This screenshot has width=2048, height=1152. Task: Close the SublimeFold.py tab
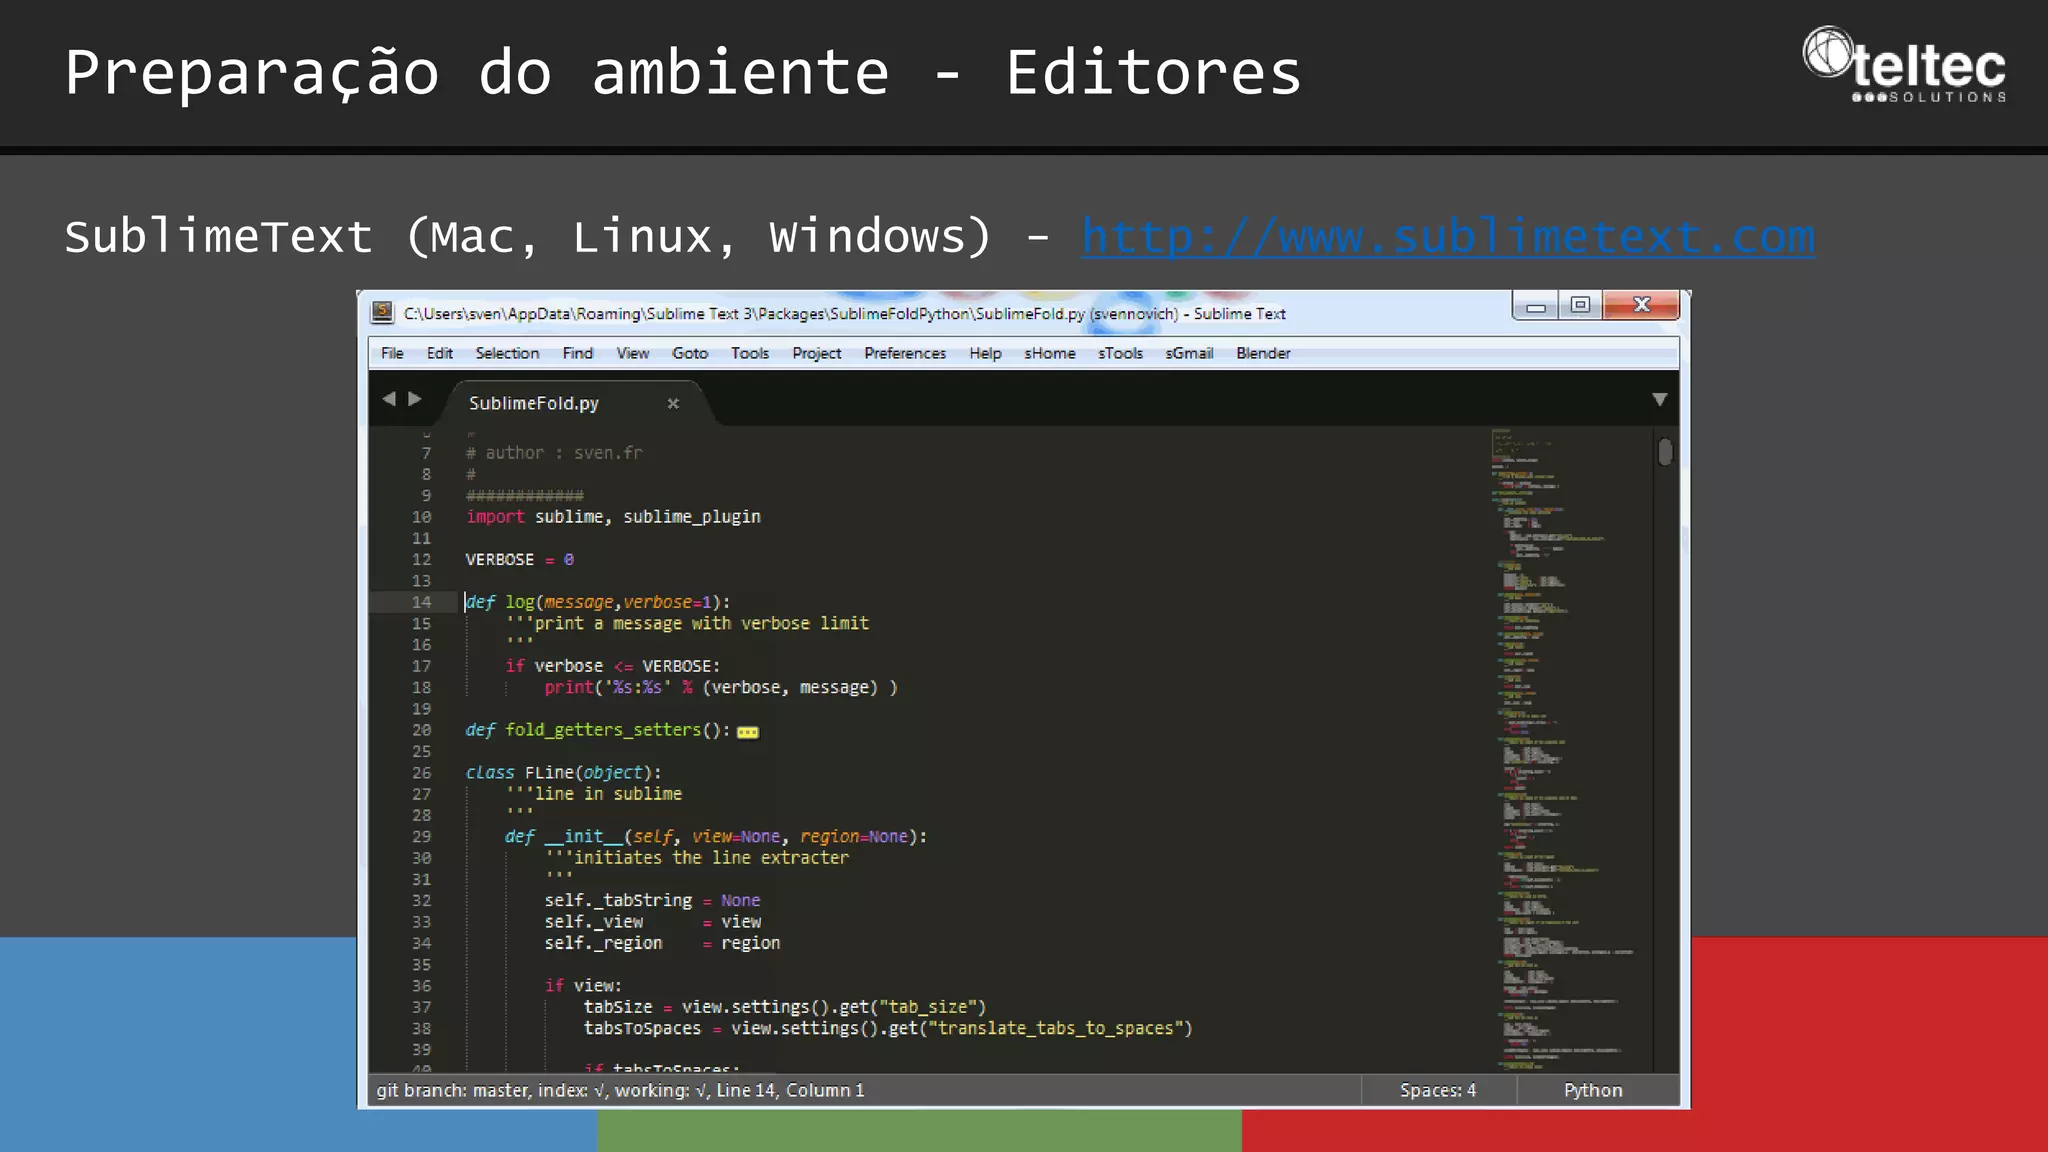pyautogui.click(x=673, y=403)
